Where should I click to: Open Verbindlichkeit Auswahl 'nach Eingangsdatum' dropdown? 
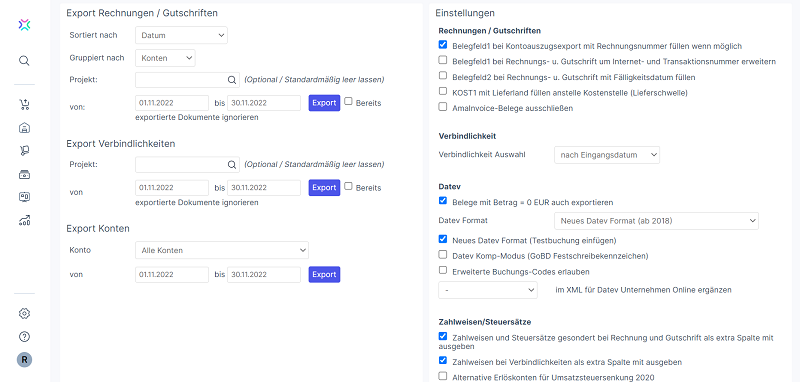pyautogui.click(x=607, y=155)
